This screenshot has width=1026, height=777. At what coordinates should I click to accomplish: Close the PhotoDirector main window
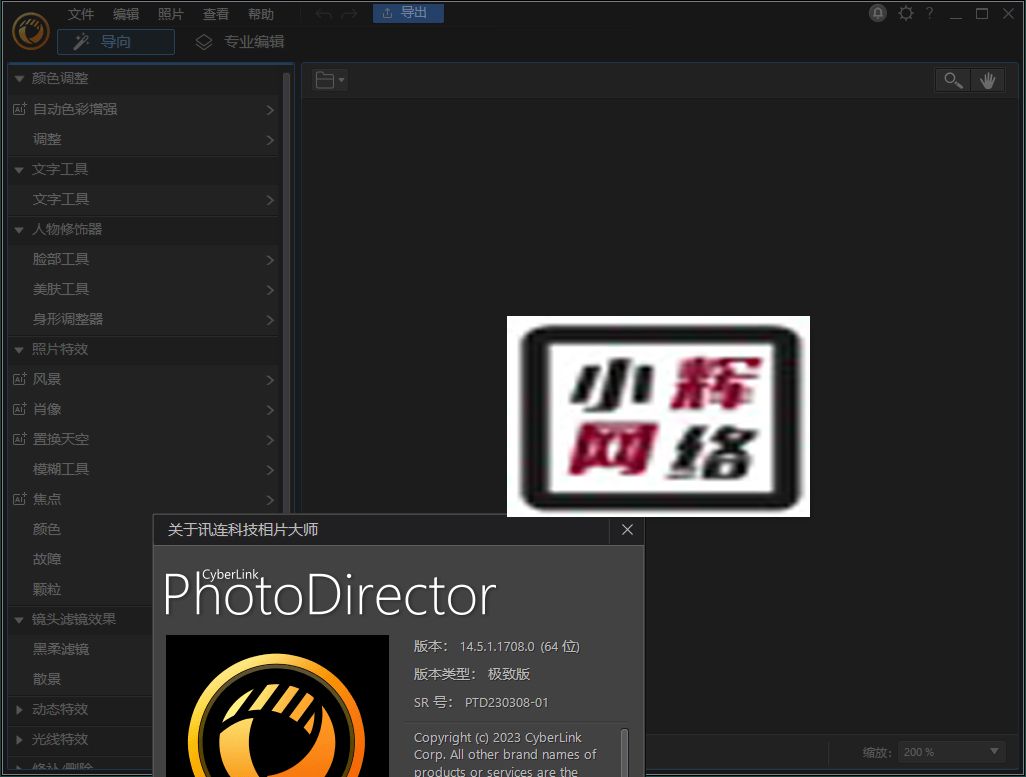click(x=1008, y=14)
